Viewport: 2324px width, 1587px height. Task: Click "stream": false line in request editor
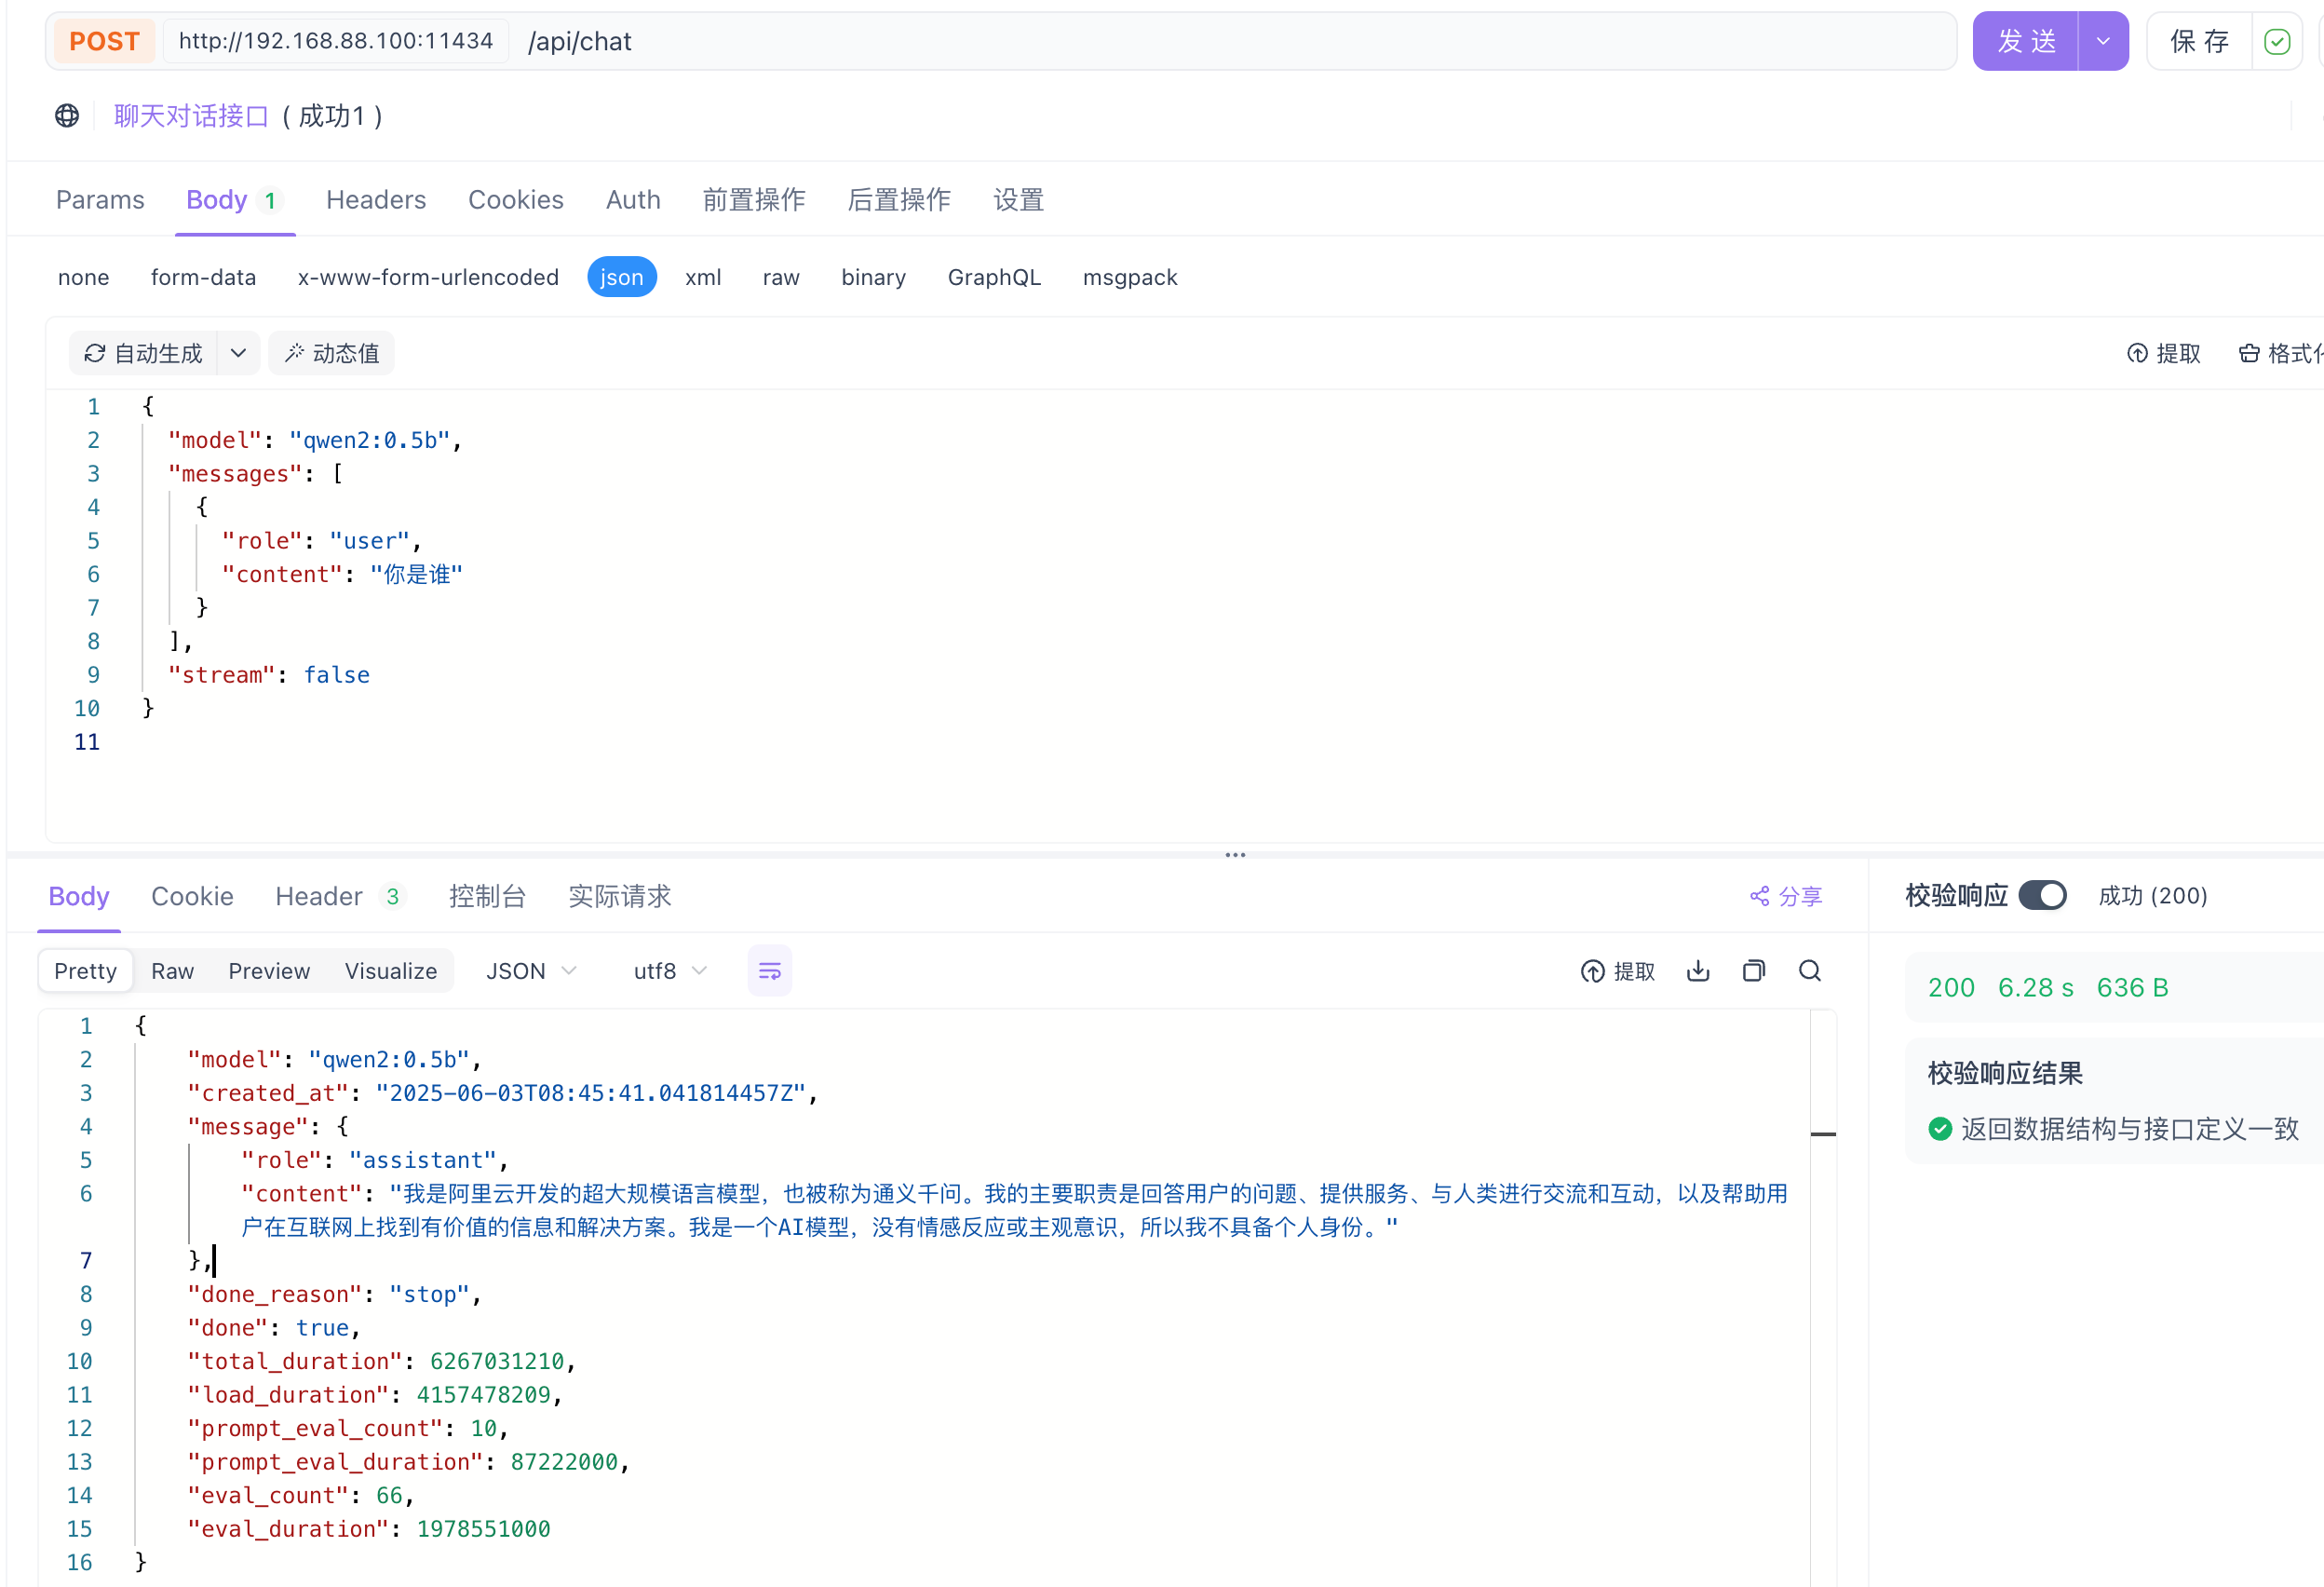click(x=269, y=675)
